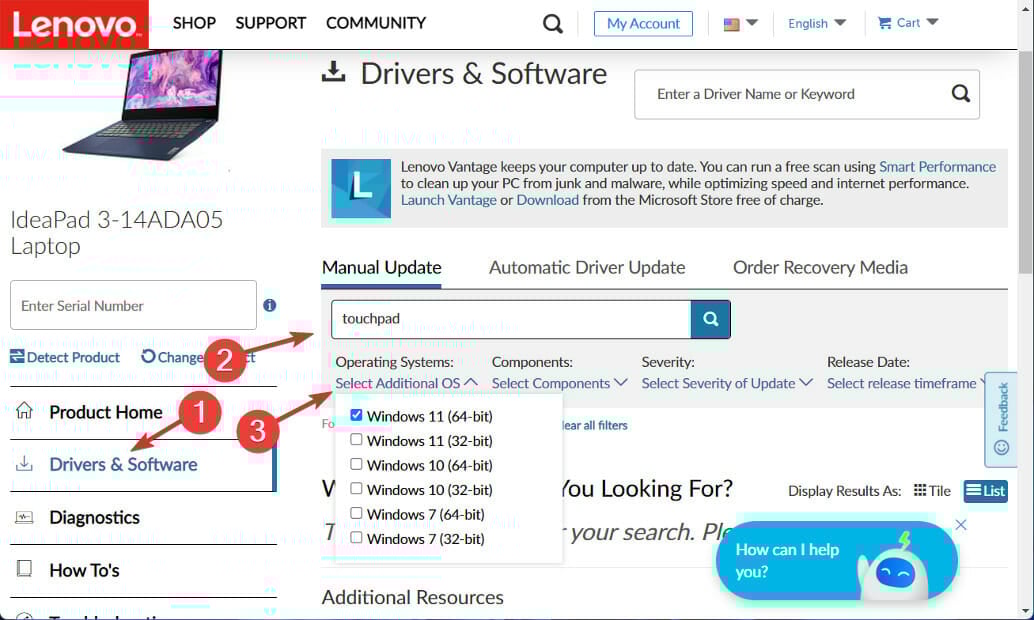Click the Product Home house icon
Screen dimensions: 1034x620
click(24, 410)
